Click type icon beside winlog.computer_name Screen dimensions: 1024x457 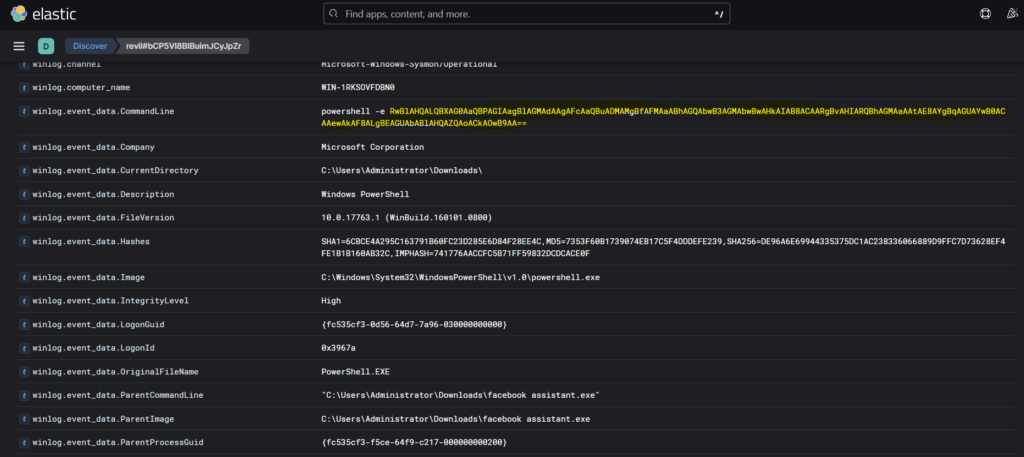point(23,87)
